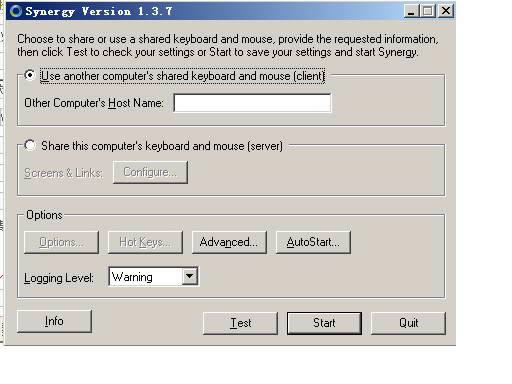The image size is (512, 384).
Task: Click the "Screens & Links:" label
Action: coord(63,173)
